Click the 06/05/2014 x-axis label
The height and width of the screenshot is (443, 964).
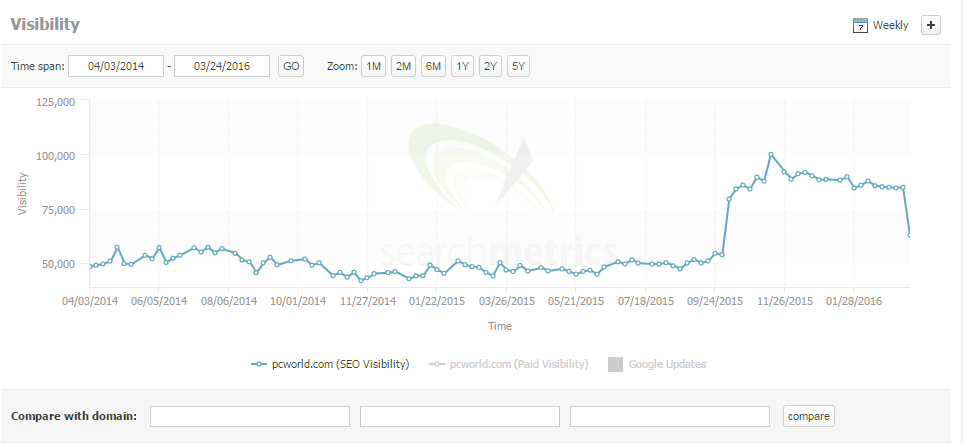point(159,301)
